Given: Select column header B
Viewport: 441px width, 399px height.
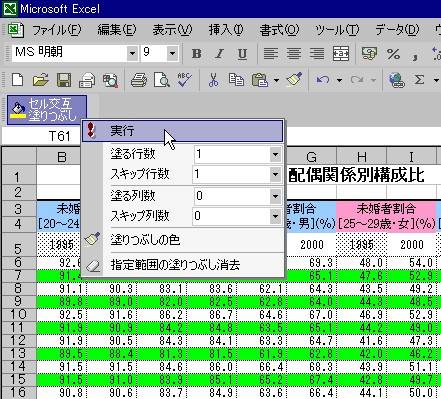Looking at the screenshot, I should (62, 156).
